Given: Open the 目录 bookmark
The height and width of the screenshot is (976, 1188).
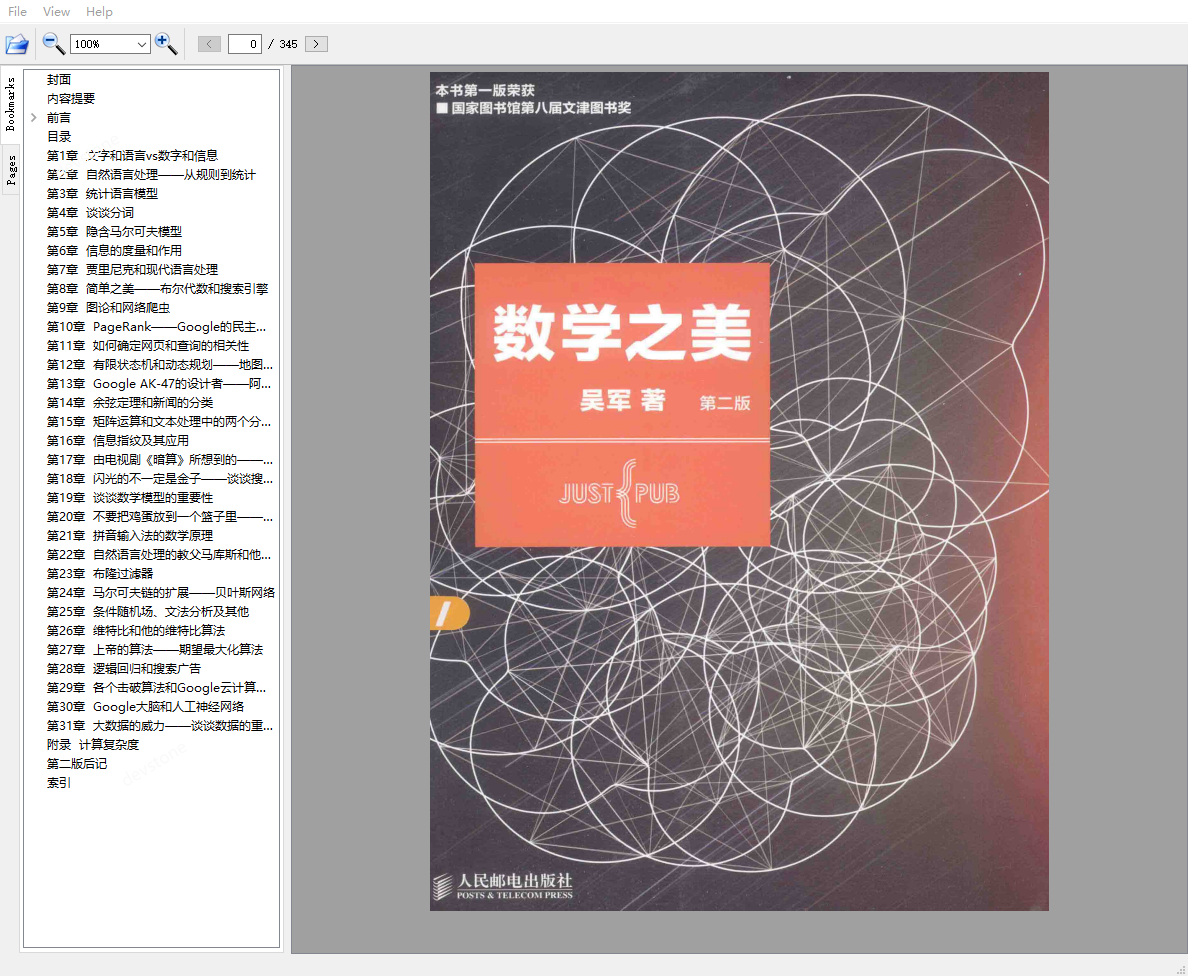Looking at the screenshot, I should coord(58,136).
